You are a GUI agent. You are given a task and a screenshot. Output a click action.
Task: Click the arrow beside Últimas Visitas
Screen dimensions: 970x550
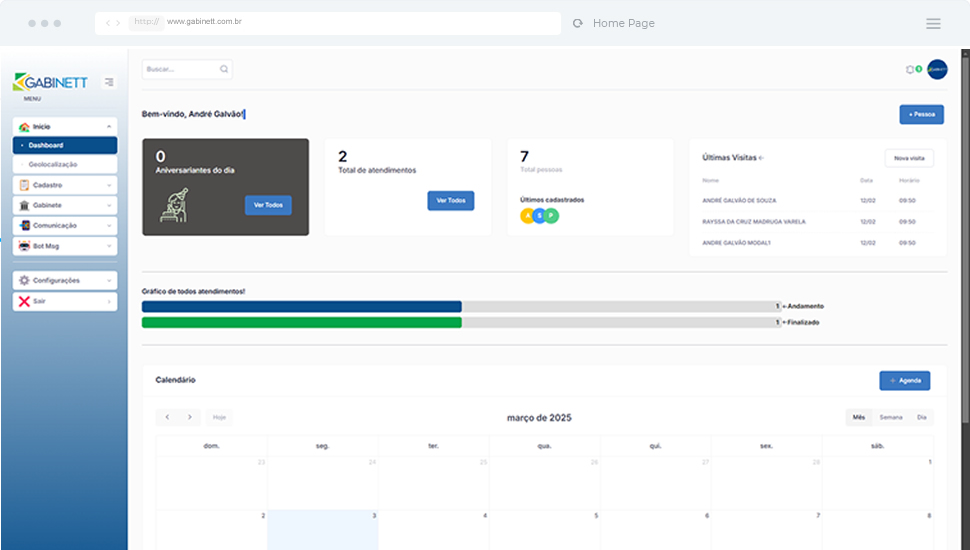point(761,158)
